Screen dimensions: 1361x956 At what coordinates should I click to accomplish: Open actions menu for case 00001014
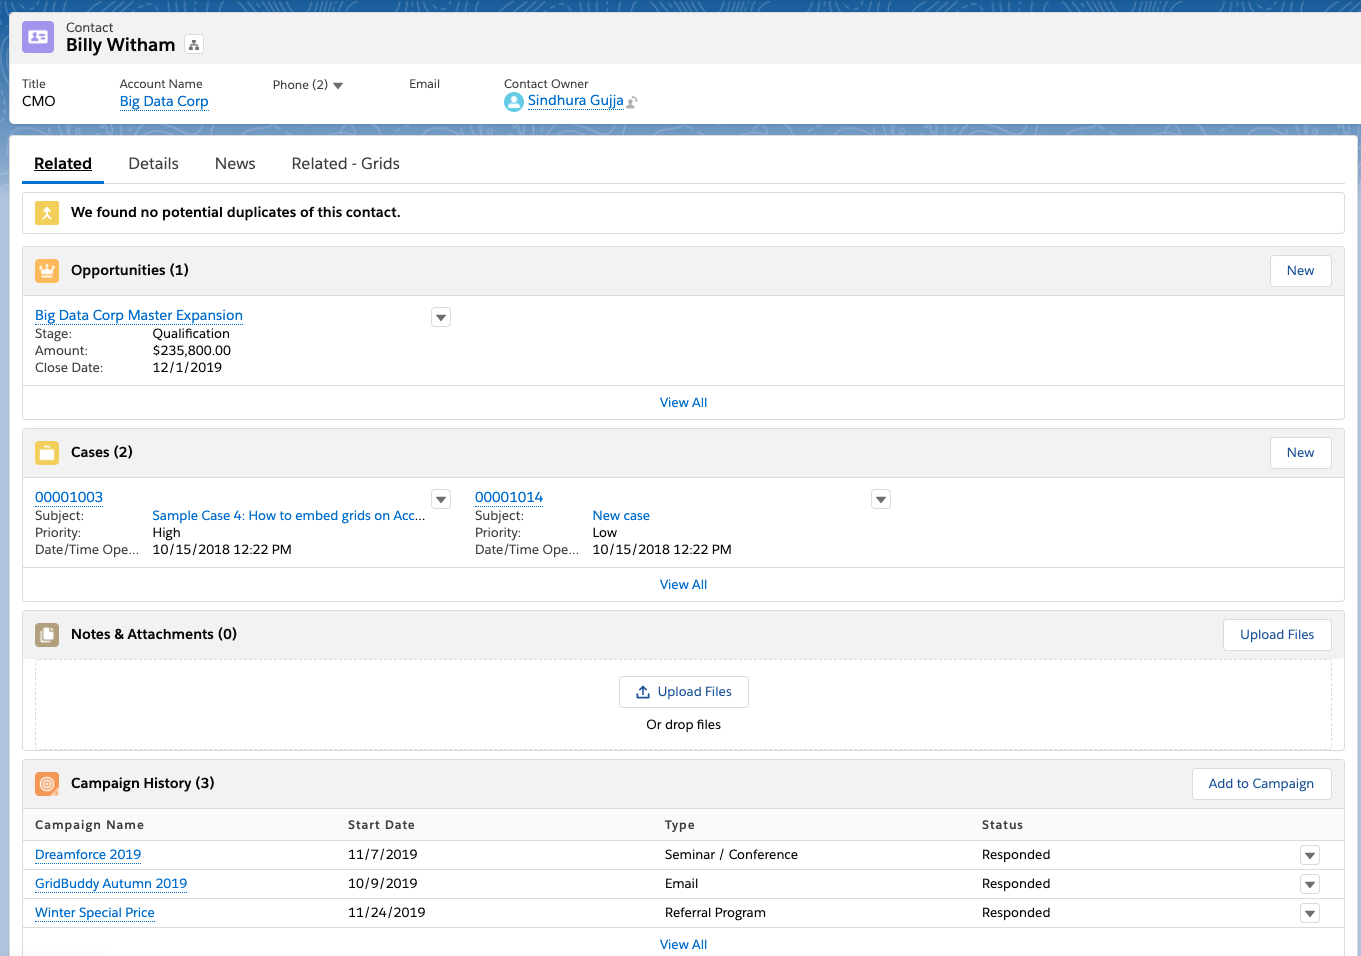click(x=881, y=499)
